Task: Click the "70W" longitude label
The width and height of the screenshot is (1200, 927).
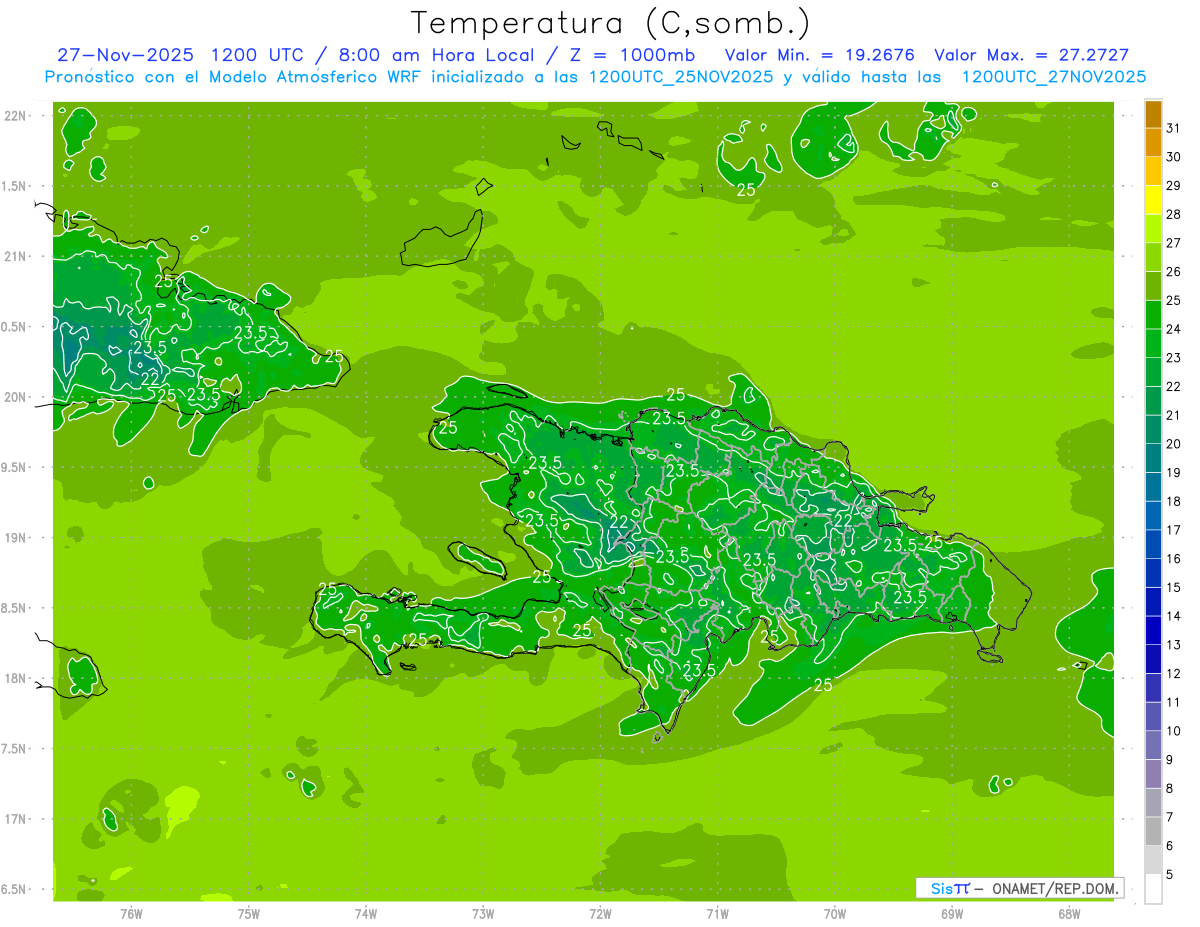Action: [x=835, y=914]
